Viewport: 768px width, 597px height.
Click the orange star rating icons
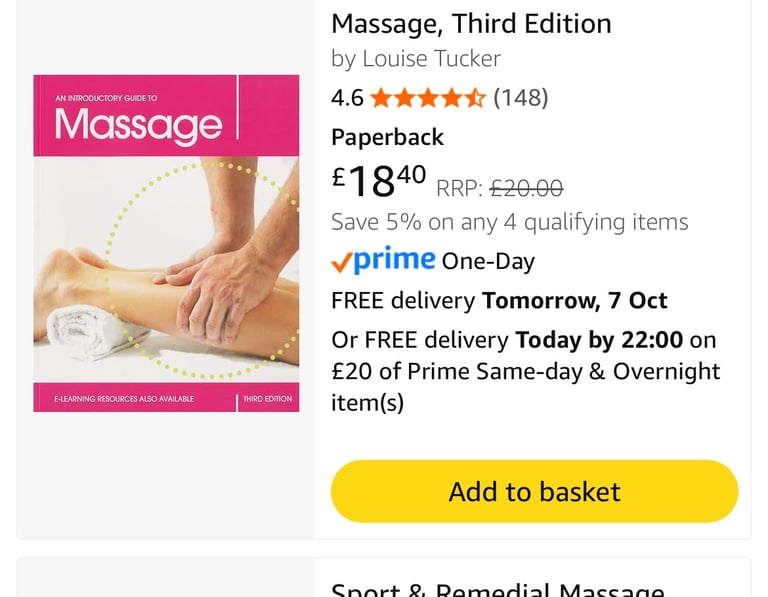click(428, 98)
